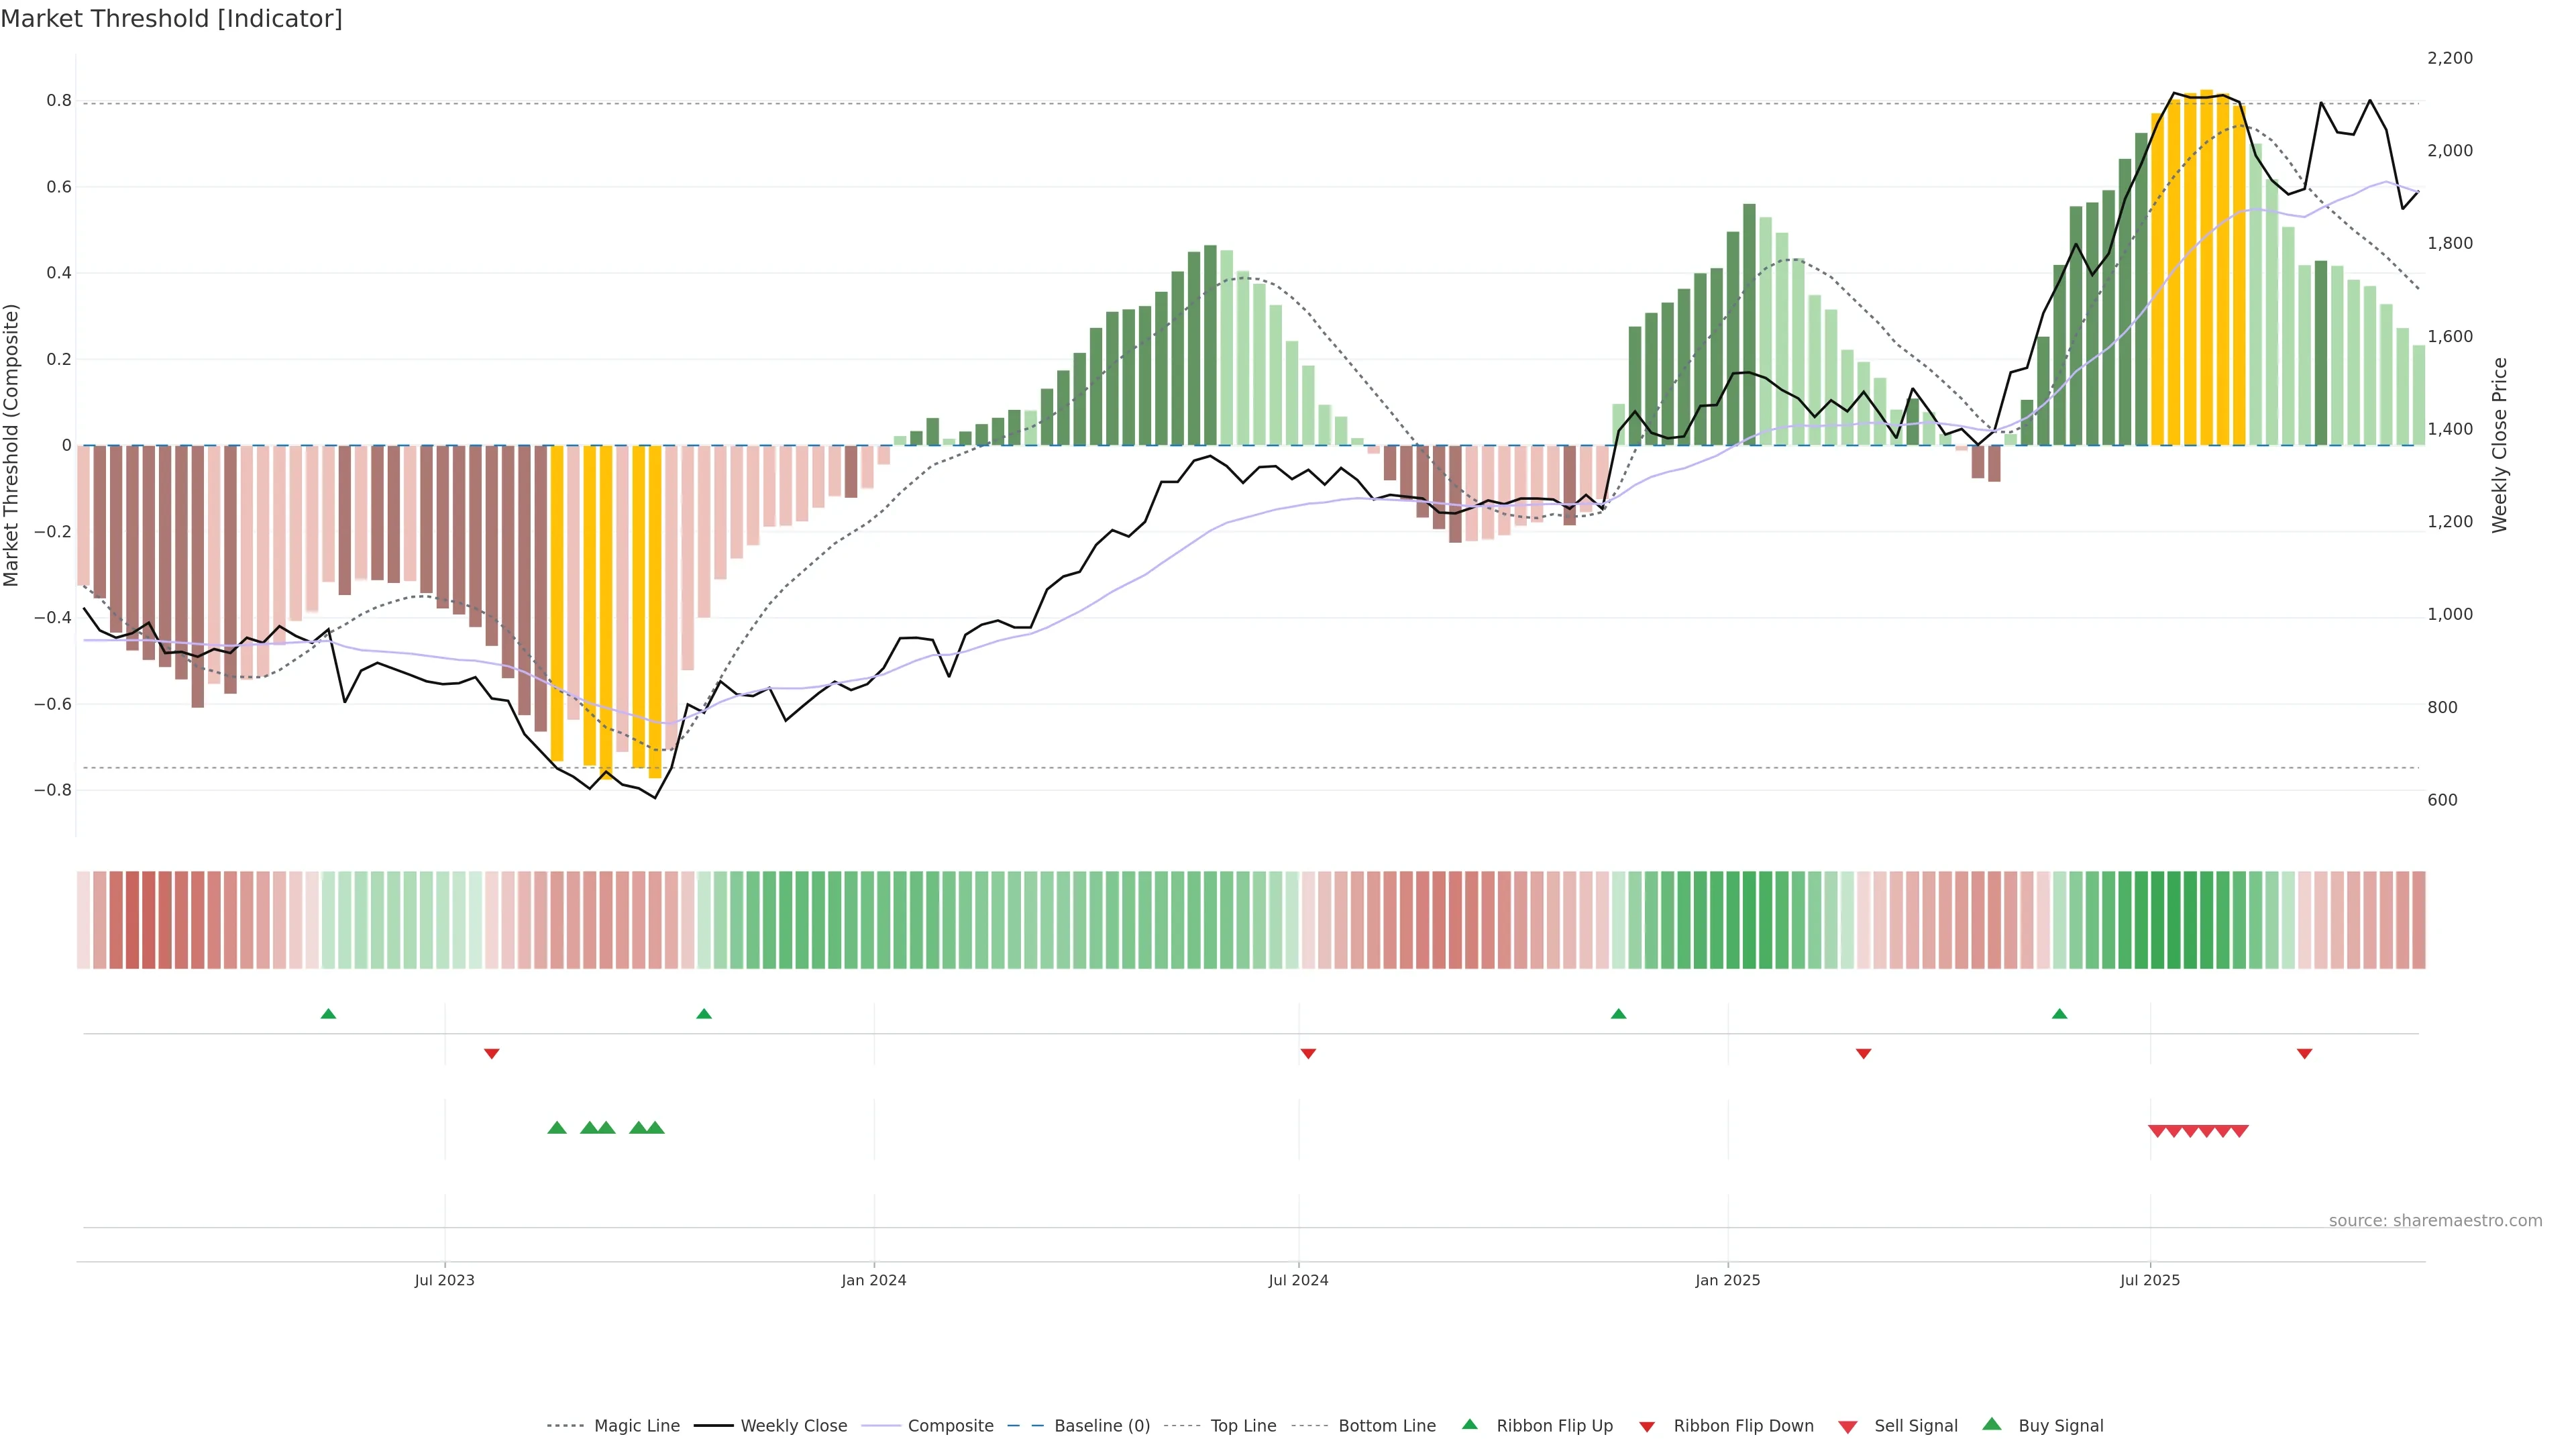Select the leftmost green buy signal marker
Image resolution: width=2576 pixels, height=1449 pixels.
tap(557, 1128)
